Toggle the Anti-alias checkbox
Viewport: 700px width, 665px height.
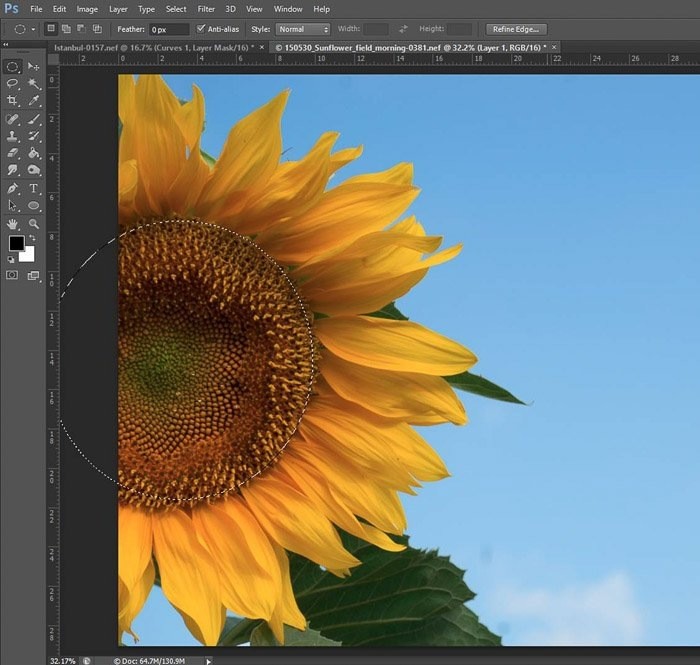(201, 29)
